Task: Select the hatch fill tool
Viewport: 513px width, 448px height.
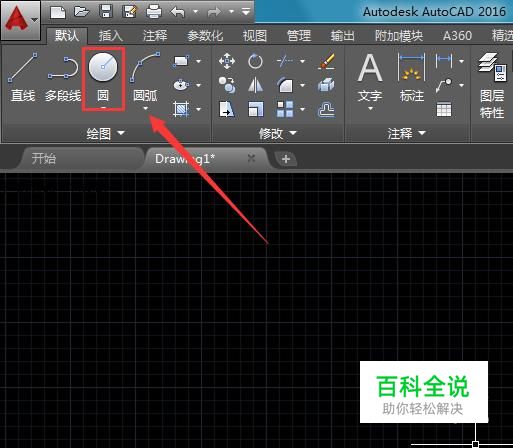Action: [x=181, y=109]
